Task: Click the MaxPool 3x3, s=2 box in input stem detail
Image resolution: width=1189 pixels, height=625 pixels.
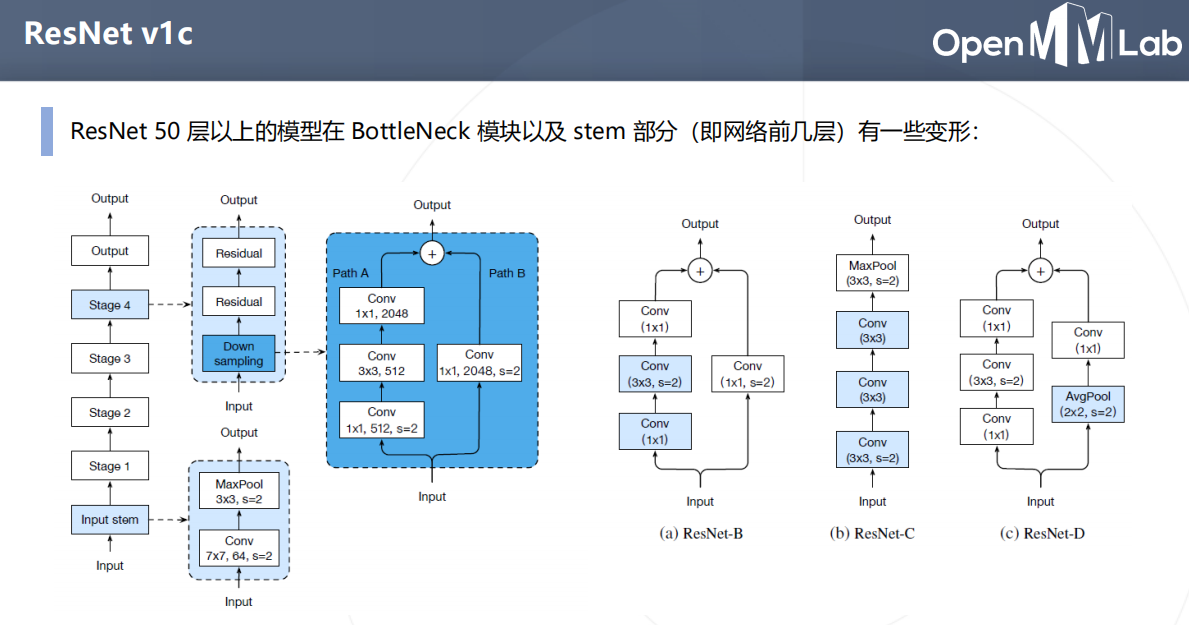Action: coord(239,491)
